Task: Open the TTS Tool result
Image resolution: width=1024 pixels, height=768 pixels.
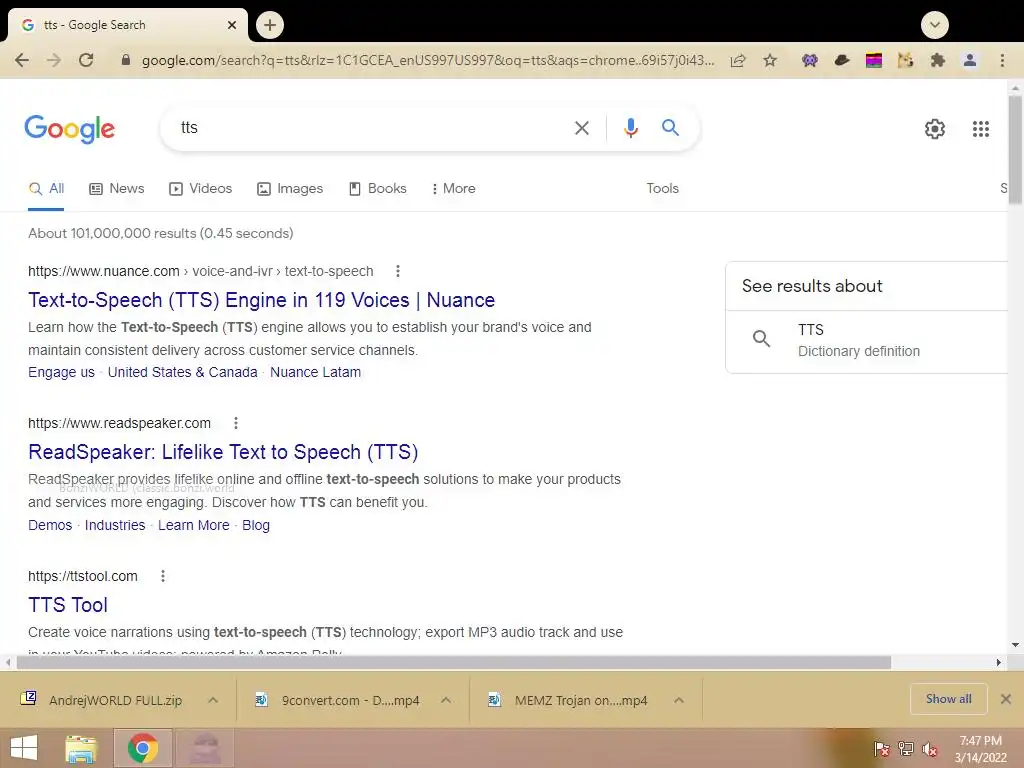Action: tap(68, 605)
